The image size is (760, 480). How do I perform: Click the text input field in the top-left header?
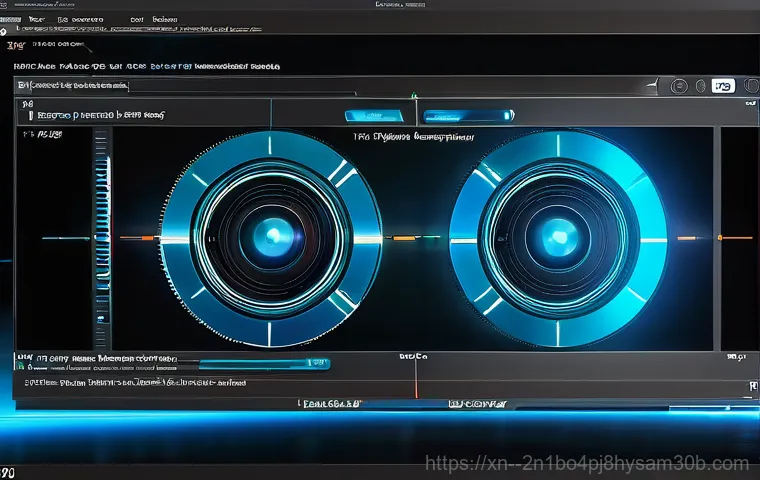coord(75,87)
